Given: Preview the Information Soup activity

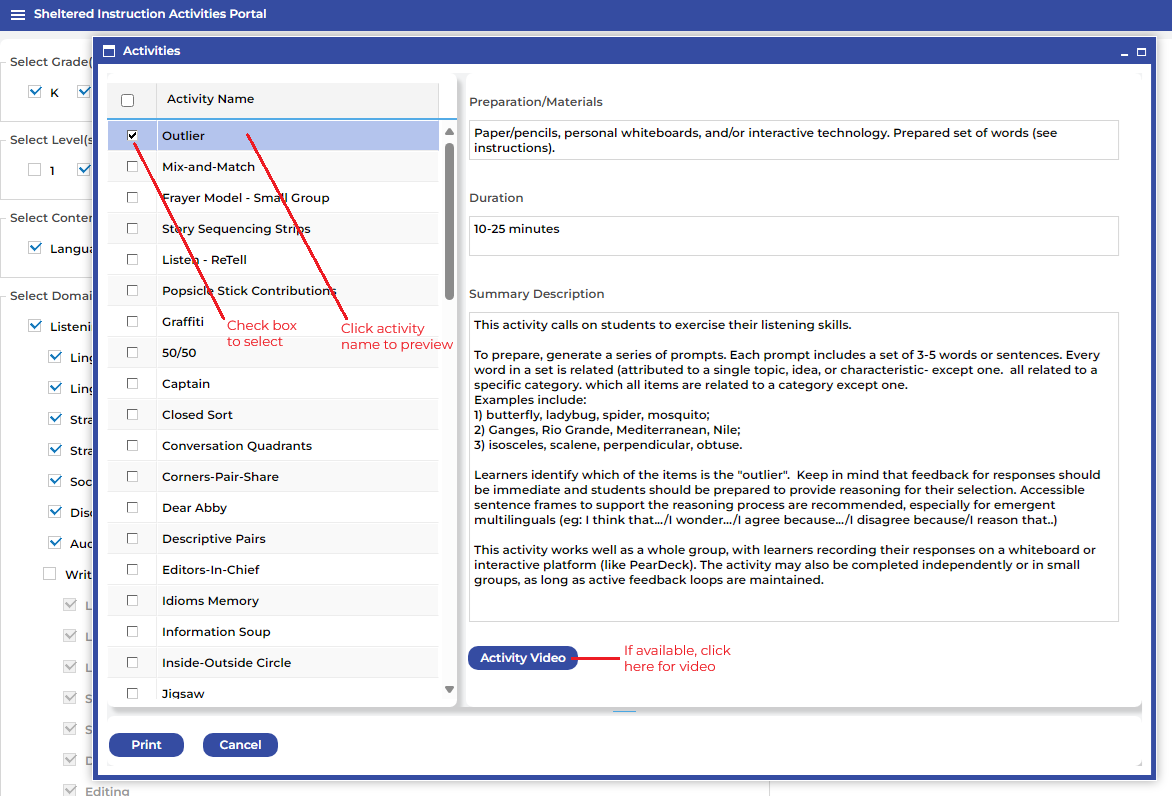Looking at the screenshot, I should 217,632.
